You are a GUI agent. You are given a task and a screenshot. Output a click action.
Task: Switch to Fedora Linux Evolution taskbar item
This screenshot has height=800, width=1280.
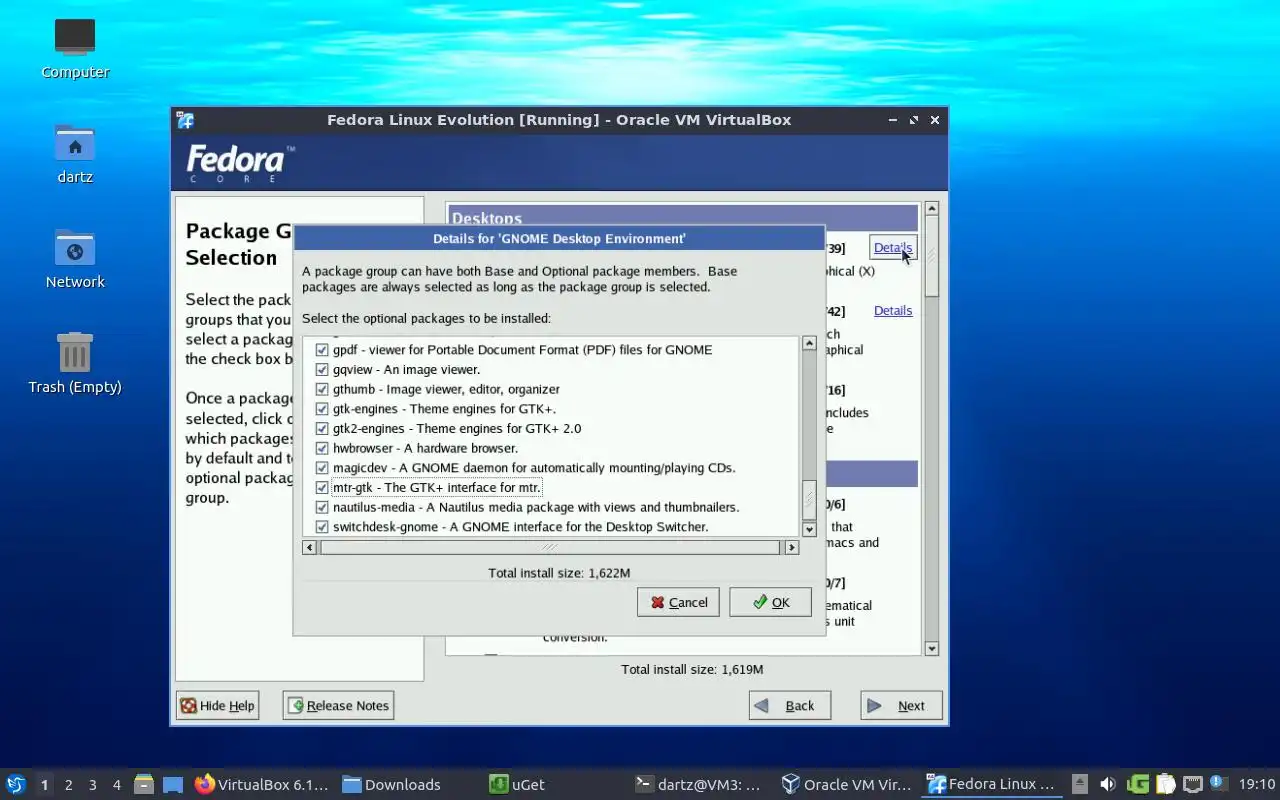coord(991,784)
